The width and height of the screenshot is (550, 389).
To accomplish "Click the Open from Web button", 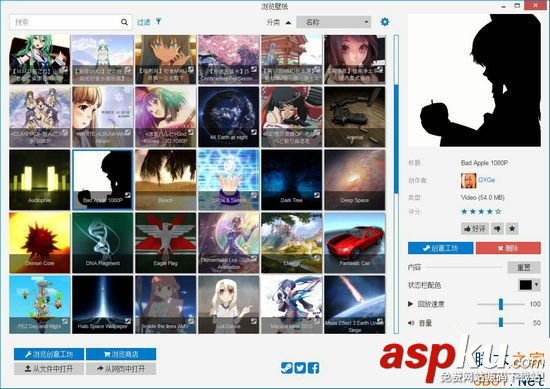I will pyautogui.click(x=121, y=369).
